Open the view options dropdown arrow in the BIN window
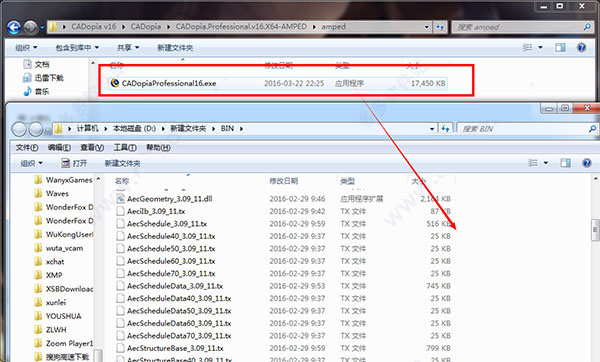 tap(546, 163)
